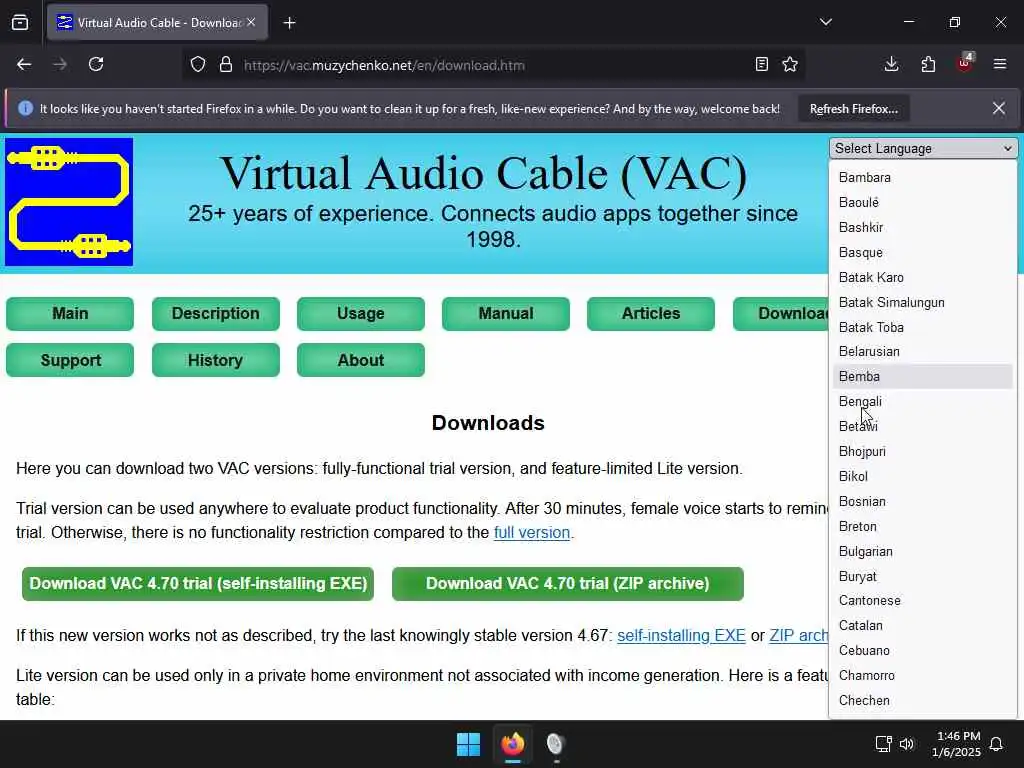Open version 4.67 ZIP archive link
The height and width of the screenshot is (768, 1024).
coord(799,635)
